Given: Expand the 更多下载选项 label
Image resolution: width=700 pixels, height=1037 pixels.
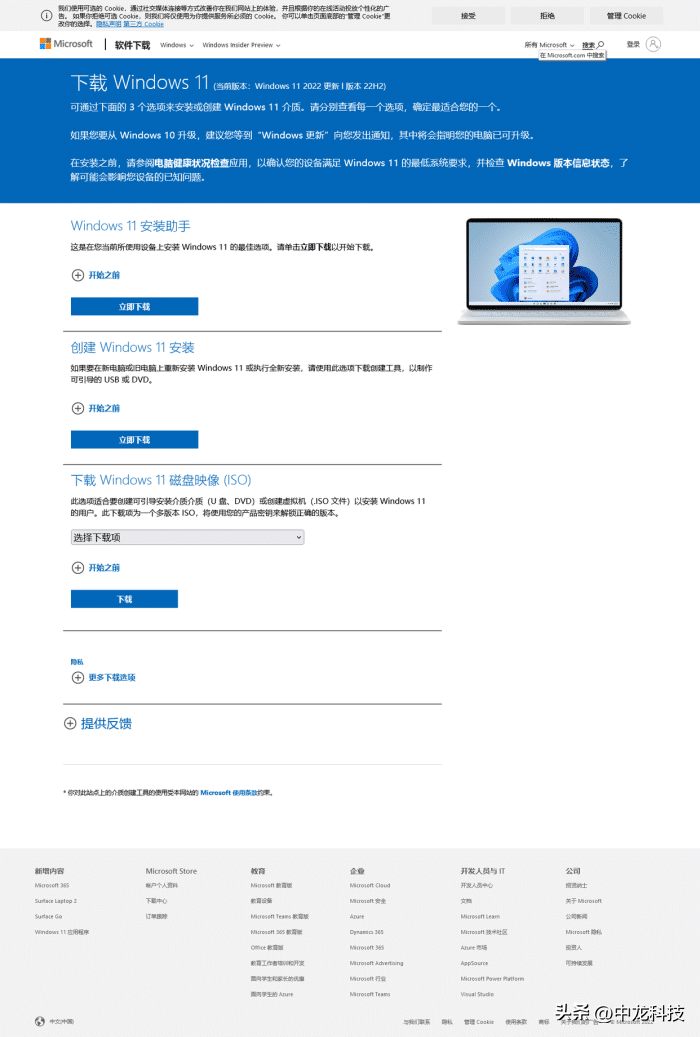Looking at the screenshot, I should tap(112, 677).
